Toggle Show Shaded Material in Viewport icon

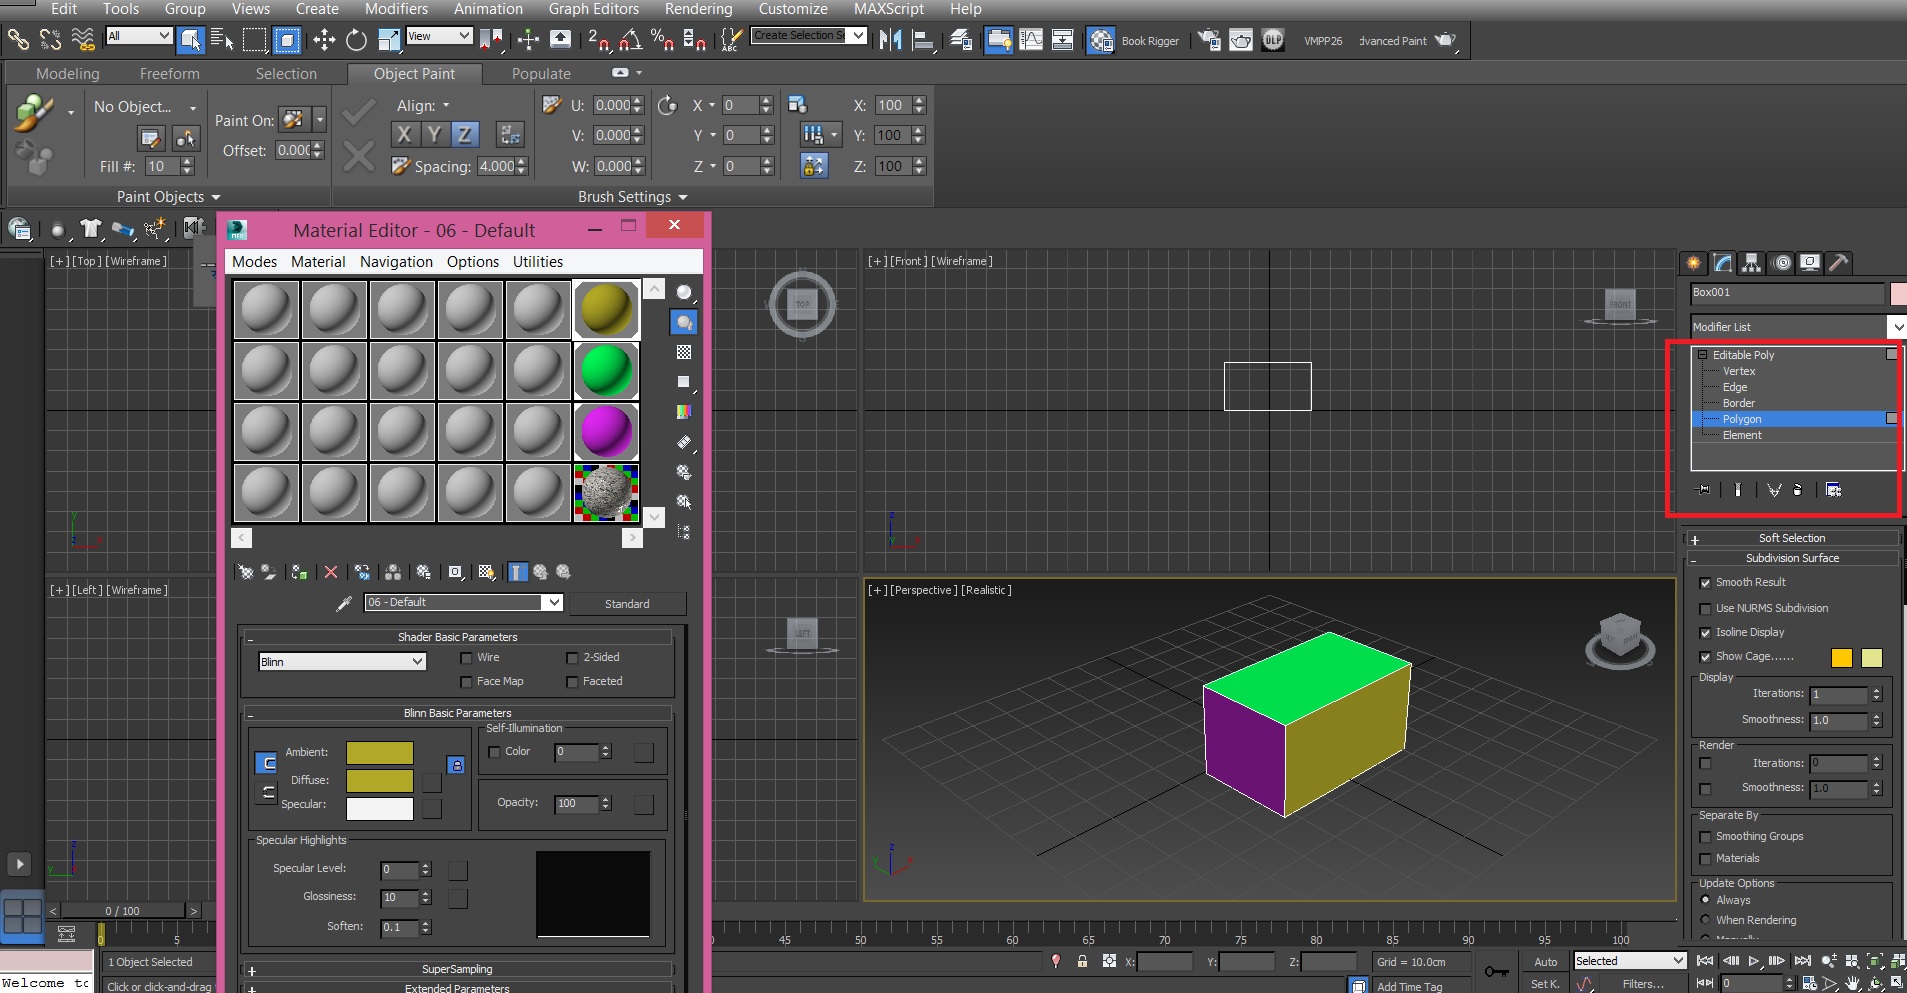pyautogui.click(x=486, y=572)
